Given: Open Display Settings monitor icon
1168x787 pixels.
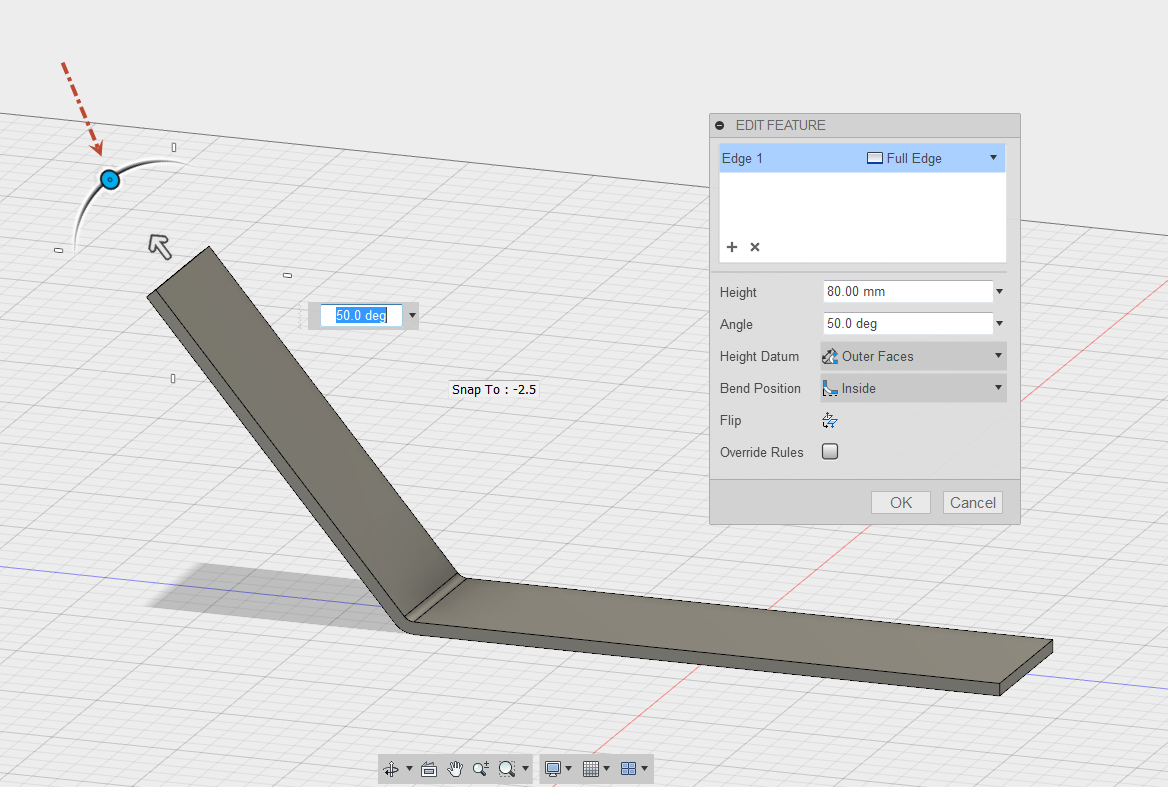Looking at the screenshot, I should coord(552,769).
